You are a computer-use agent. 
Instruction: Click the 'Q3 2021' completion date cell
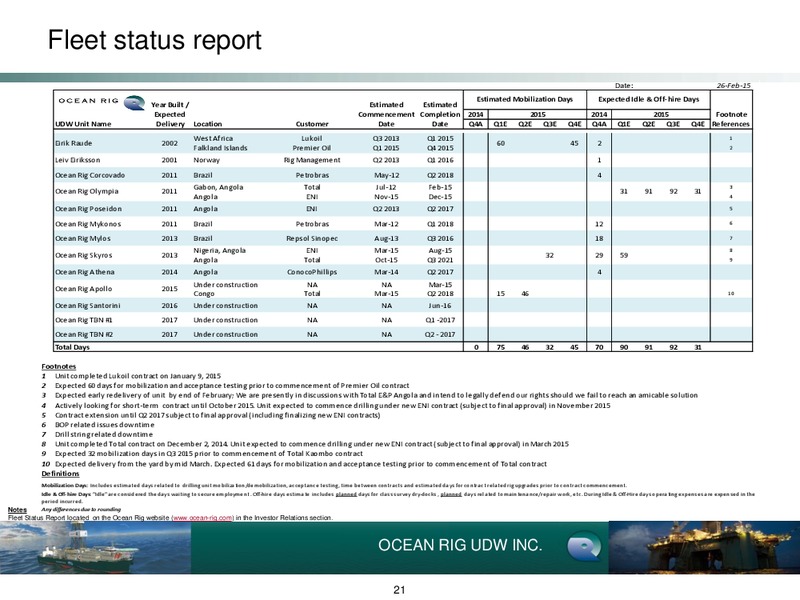pos(440,260)
